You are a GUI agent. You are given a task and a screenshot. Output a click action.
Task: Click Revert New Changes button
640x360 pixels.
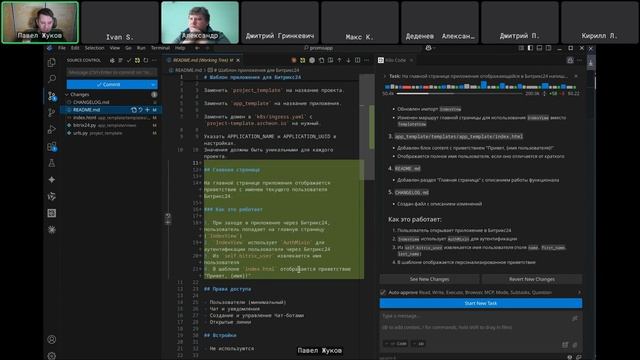coord(532,279)
